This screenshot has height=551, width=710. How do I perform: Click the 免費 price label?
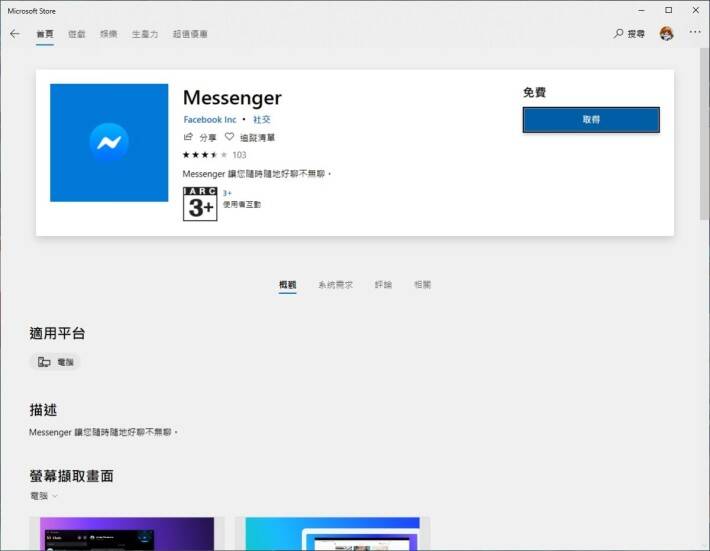[534, 92]
